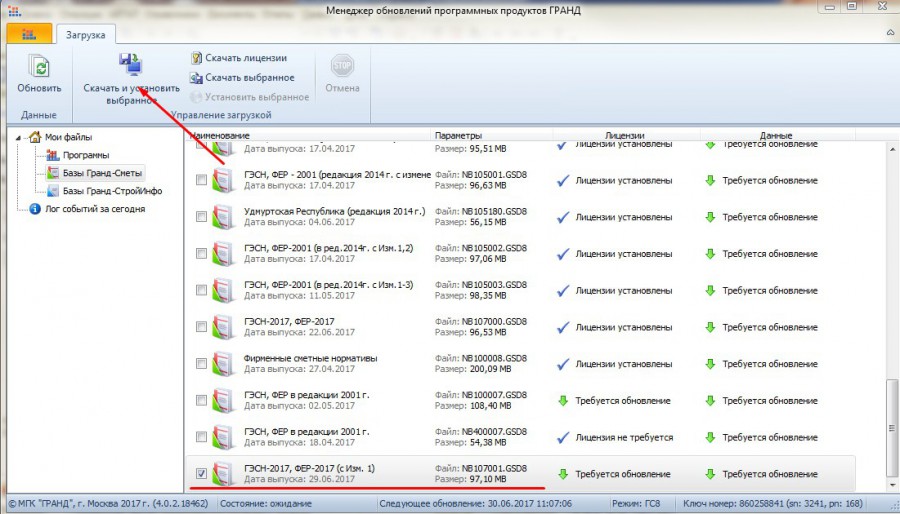
Task: Collapse the ribbon with the chevron
Action: click(890, 32)
